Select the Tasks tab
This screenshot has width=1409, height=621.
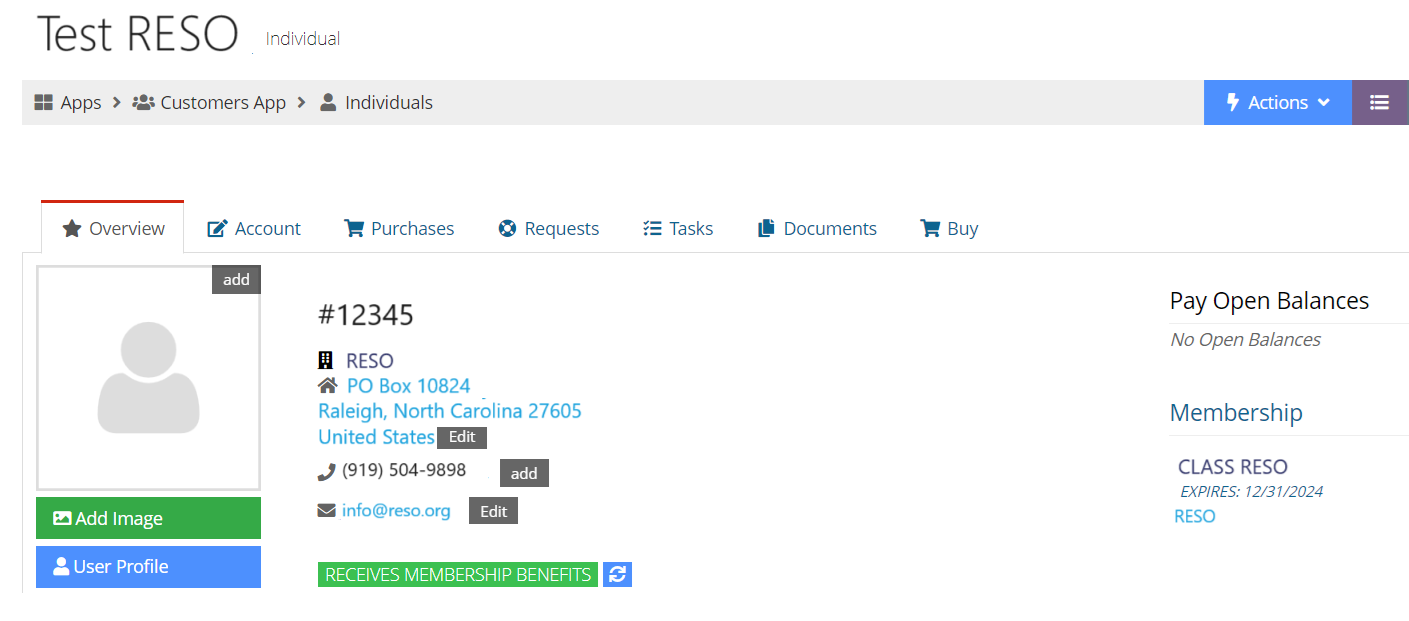pos(678,229)
